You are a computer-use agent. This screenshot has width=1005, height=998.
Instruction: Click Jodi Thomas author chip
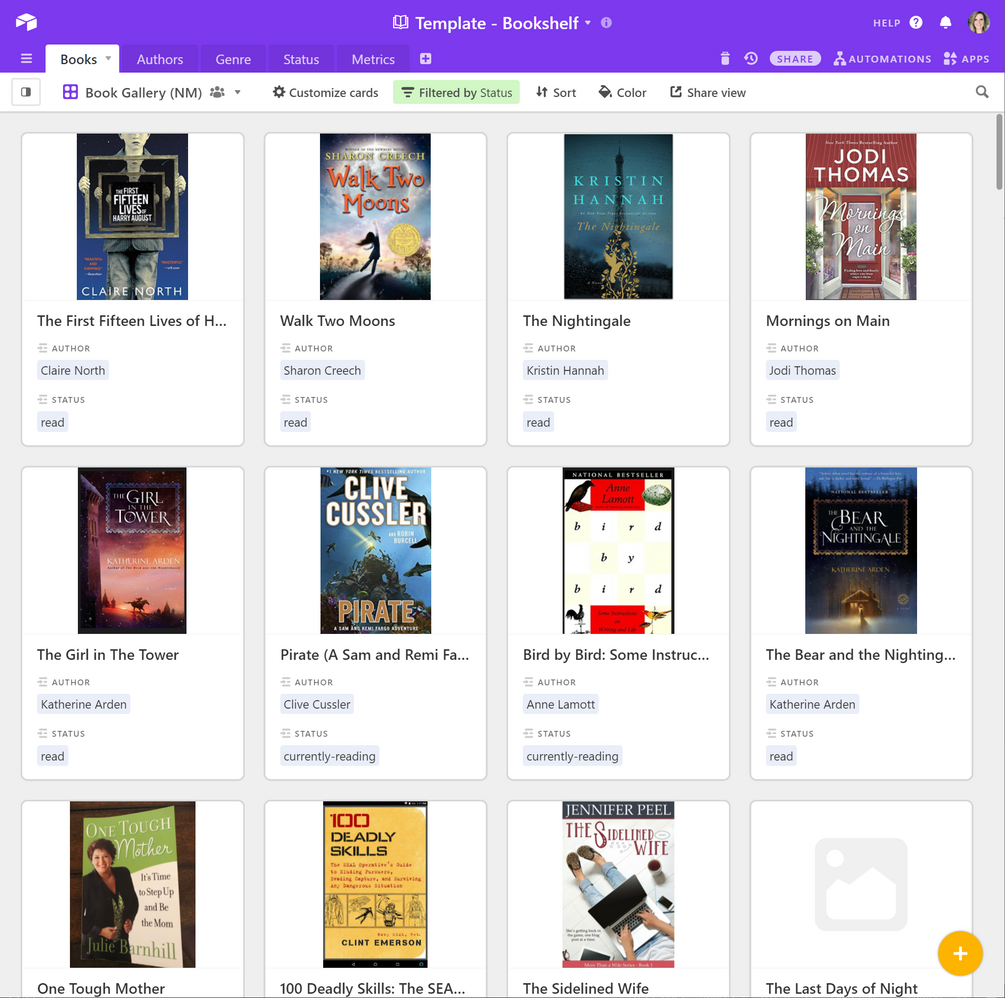[x=802, y=370]
